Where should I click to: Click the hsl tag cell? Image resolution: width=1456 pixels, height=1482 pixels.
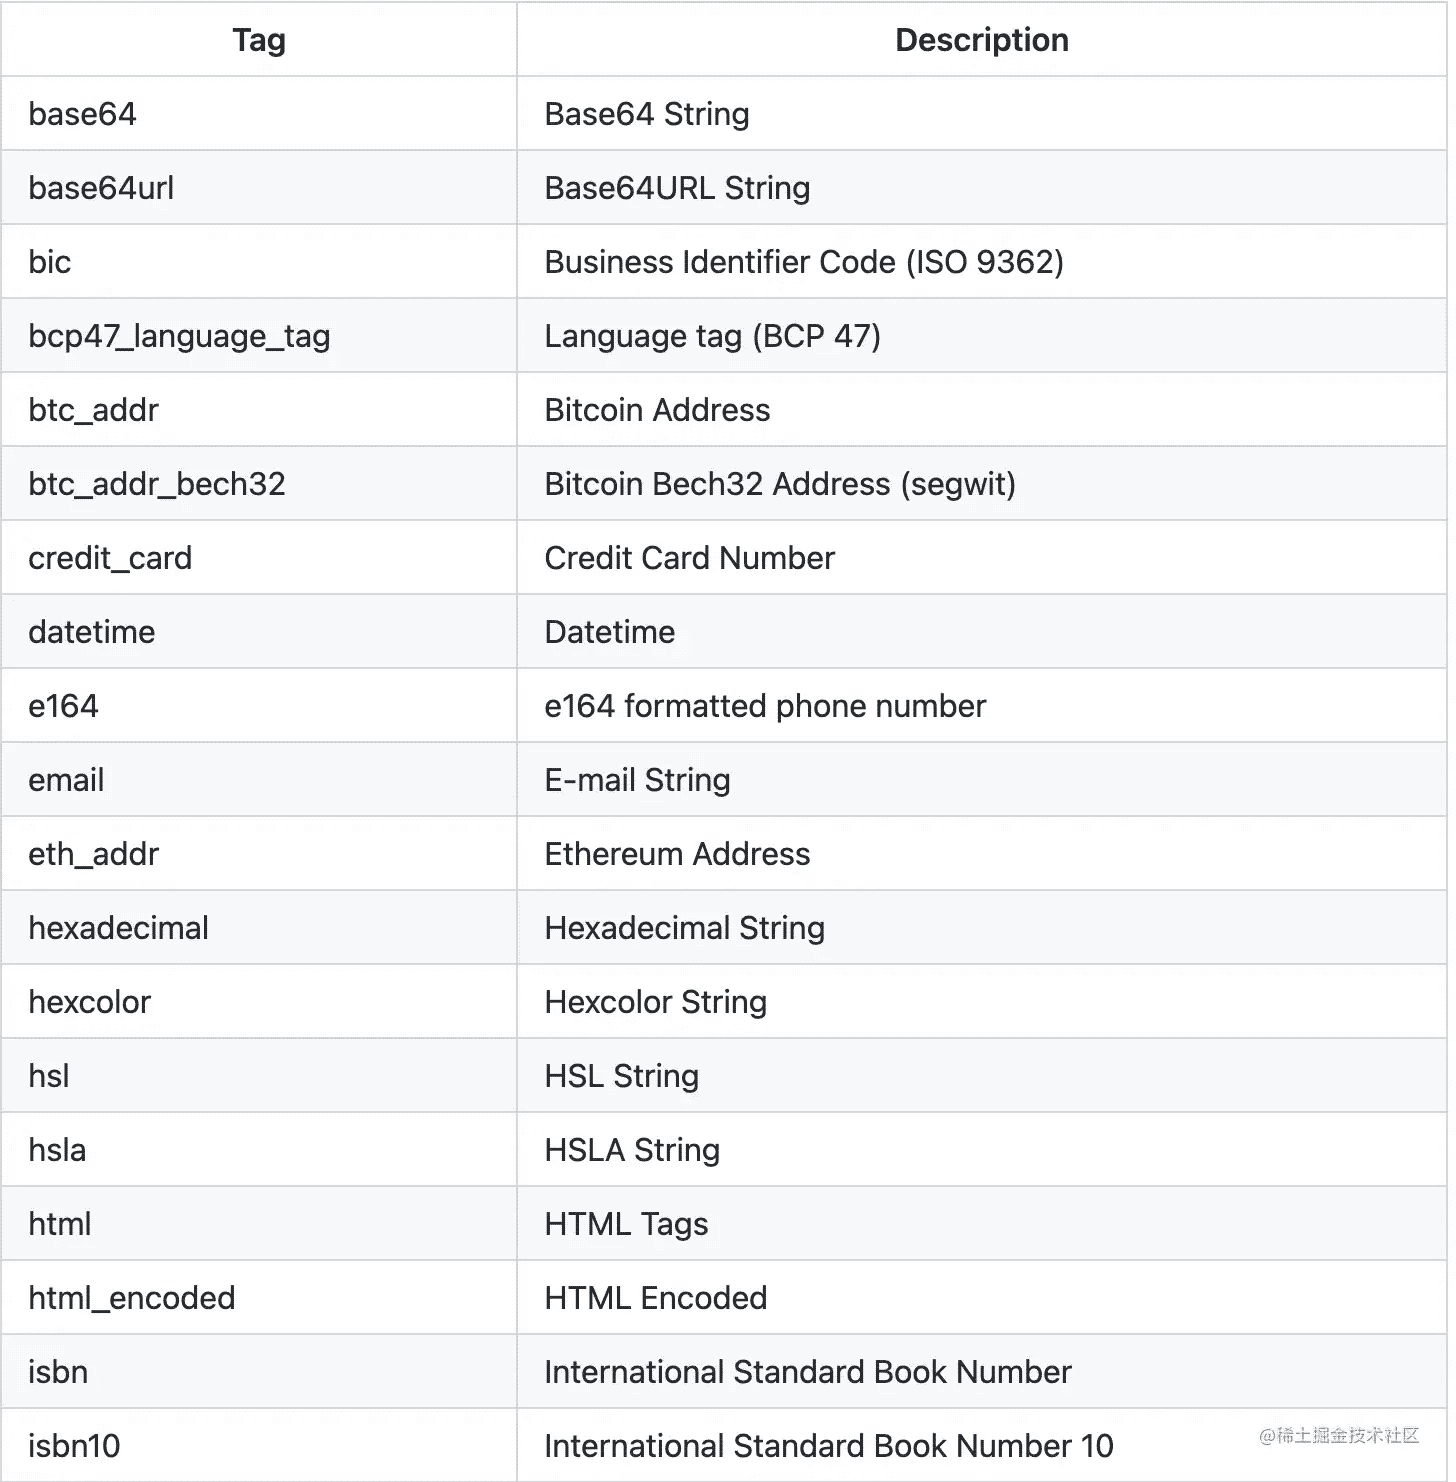point(49,1076)
